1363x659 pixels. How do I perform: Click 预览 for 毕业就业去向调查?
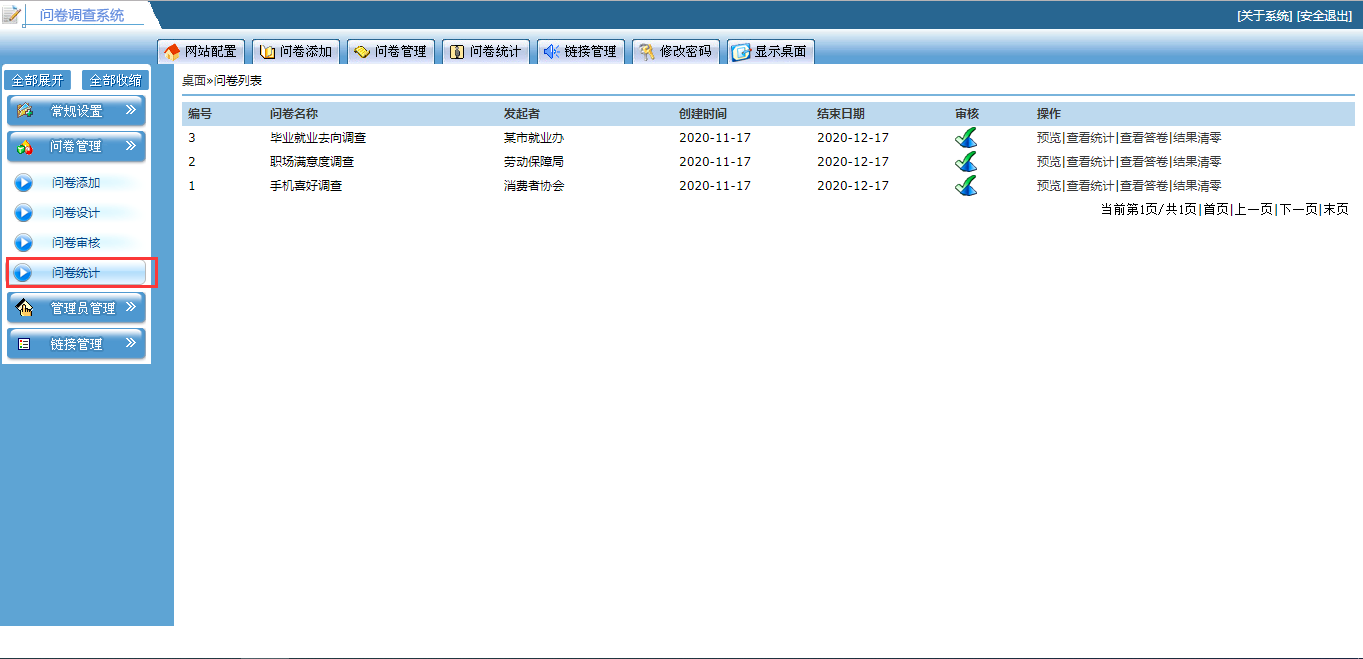[1049, 138]
